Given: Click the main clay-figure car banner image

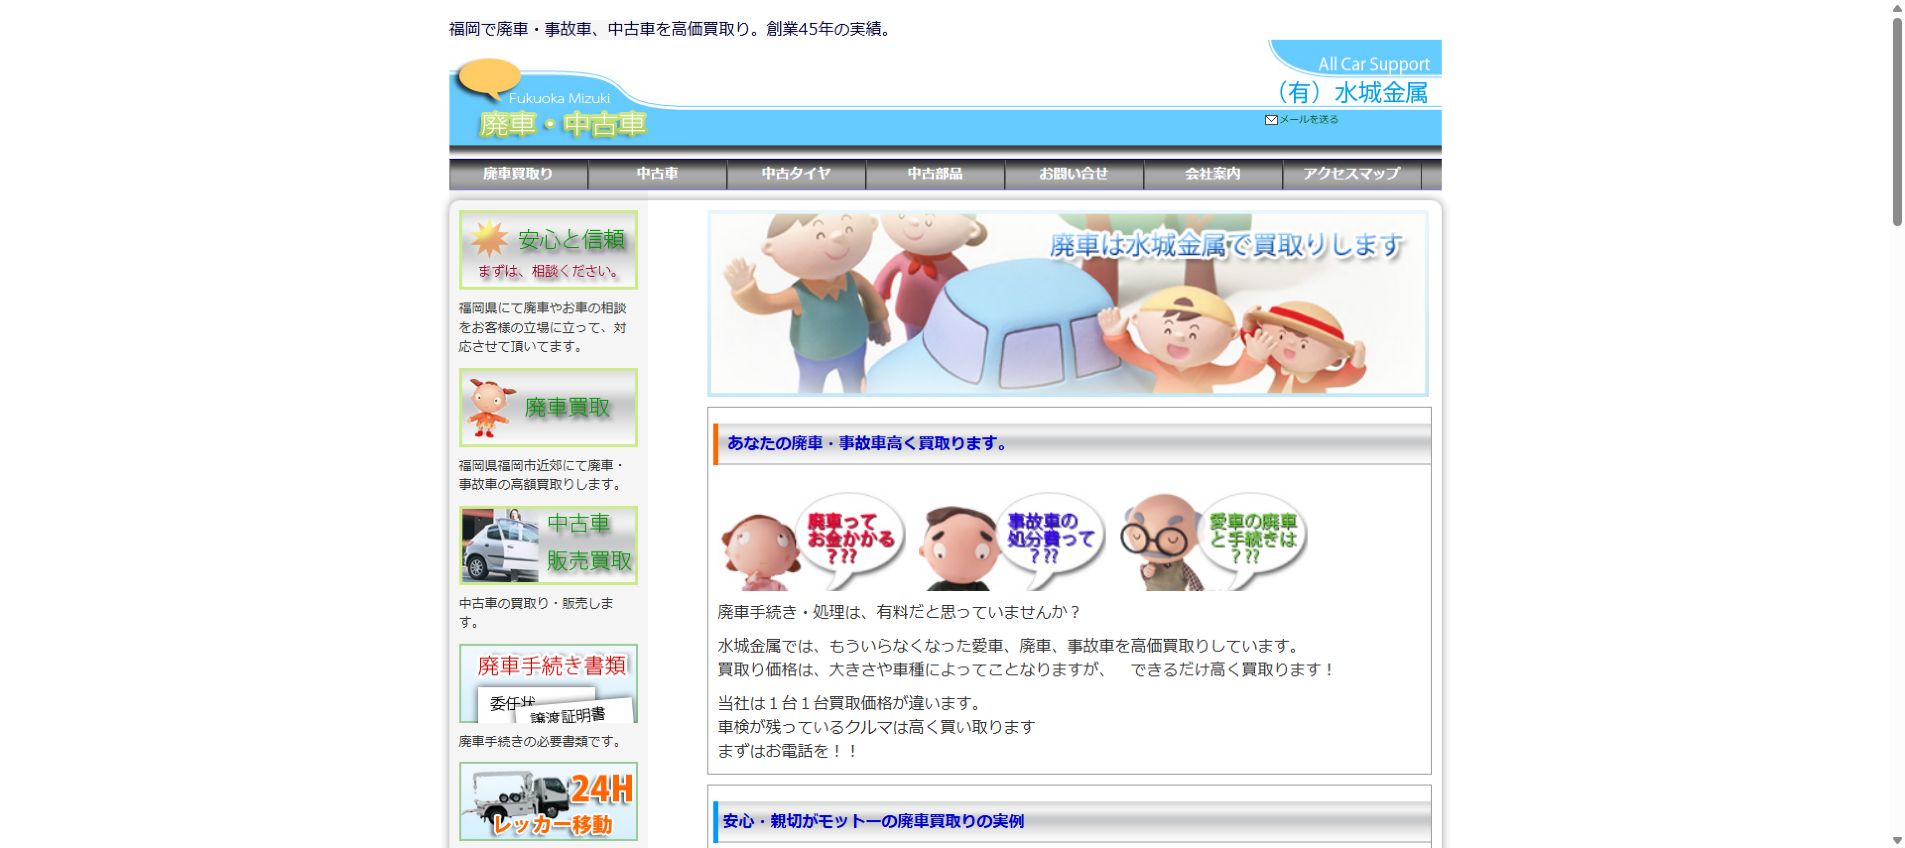Looking at the screenshot, I should pyautogui.click(x=1068, y=303).
